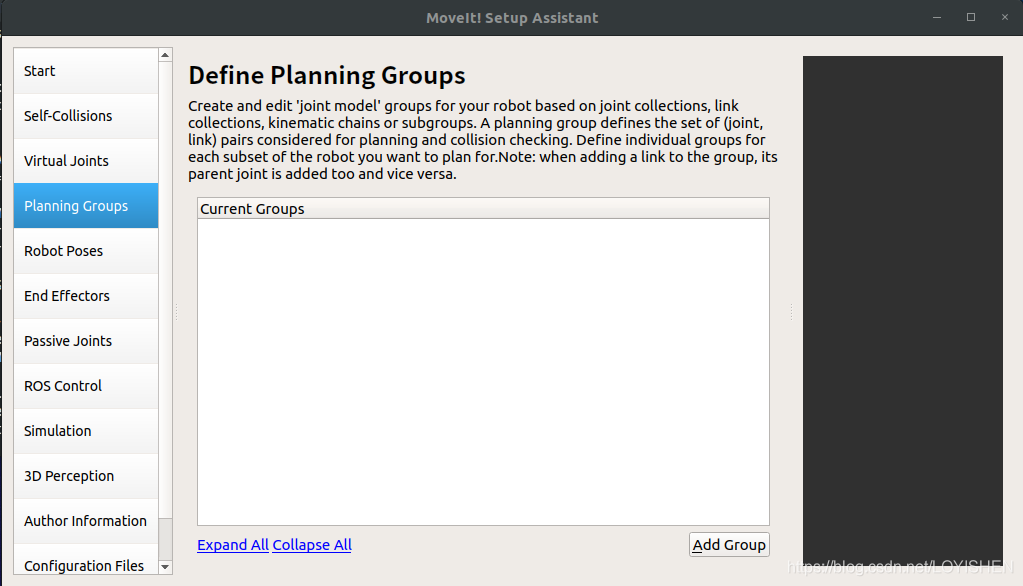Screen dimensions: 1023x586
Task: Go to Author Information page
Action: tap(85, 521)
